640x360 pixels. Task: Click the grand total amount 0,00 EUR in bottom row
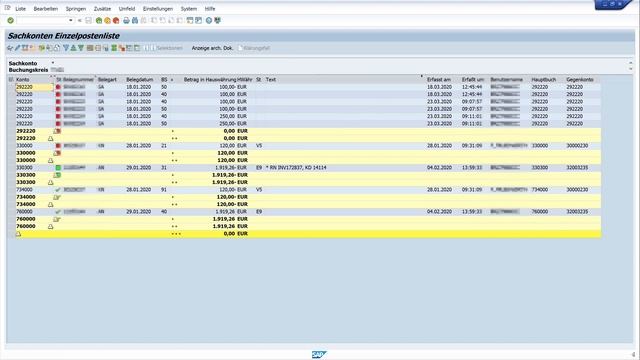236,234
